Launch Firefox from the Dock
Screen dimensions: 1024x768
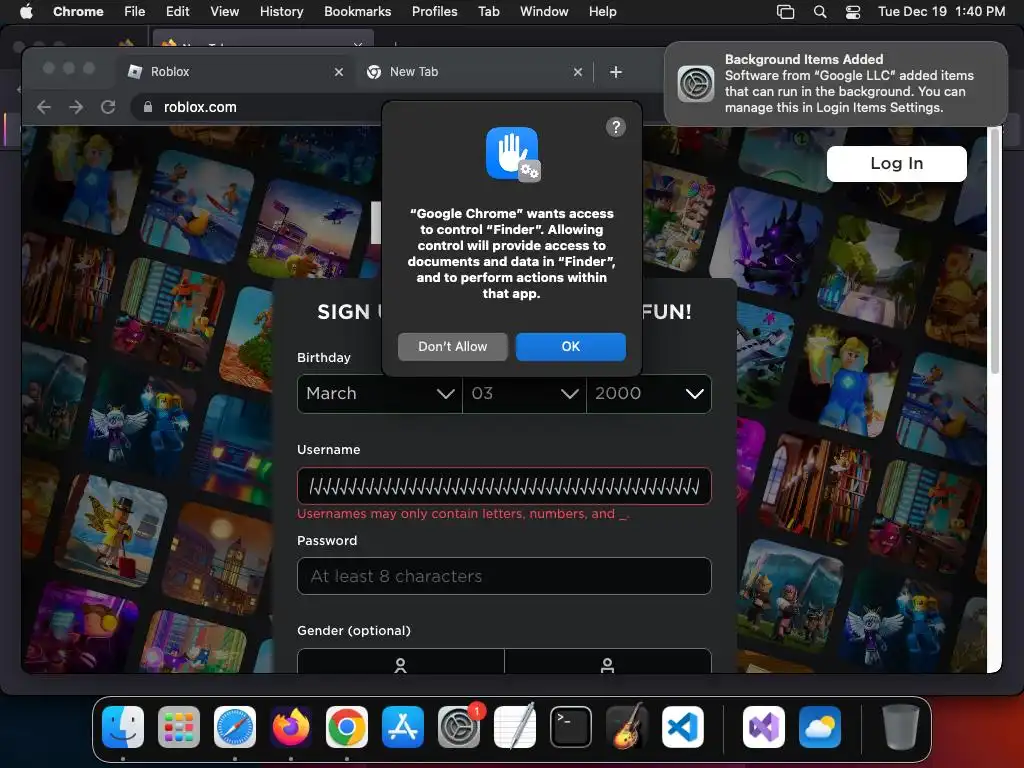point(291,727)
